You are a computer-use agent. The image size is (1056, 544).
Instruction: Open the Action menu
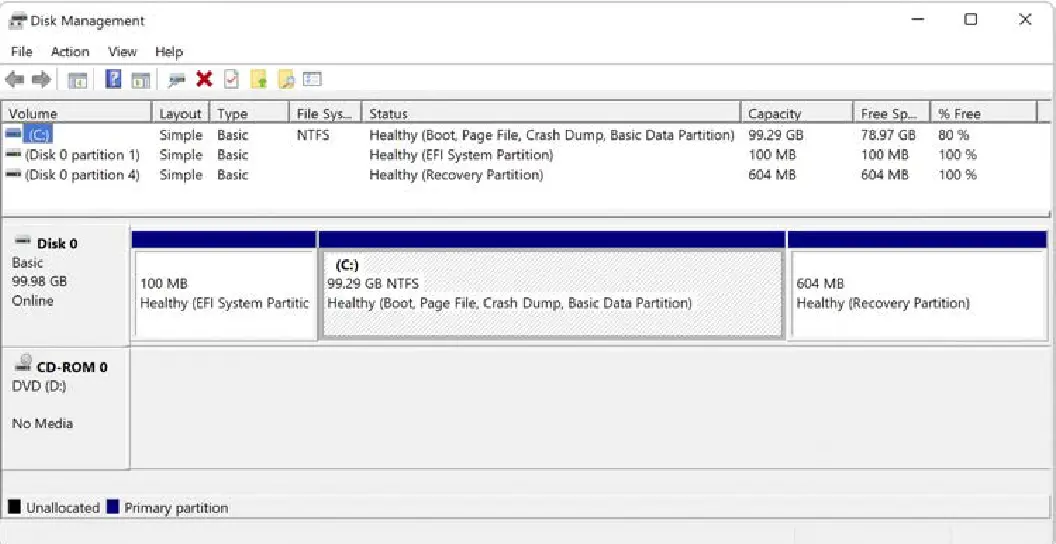click(70, 51)
